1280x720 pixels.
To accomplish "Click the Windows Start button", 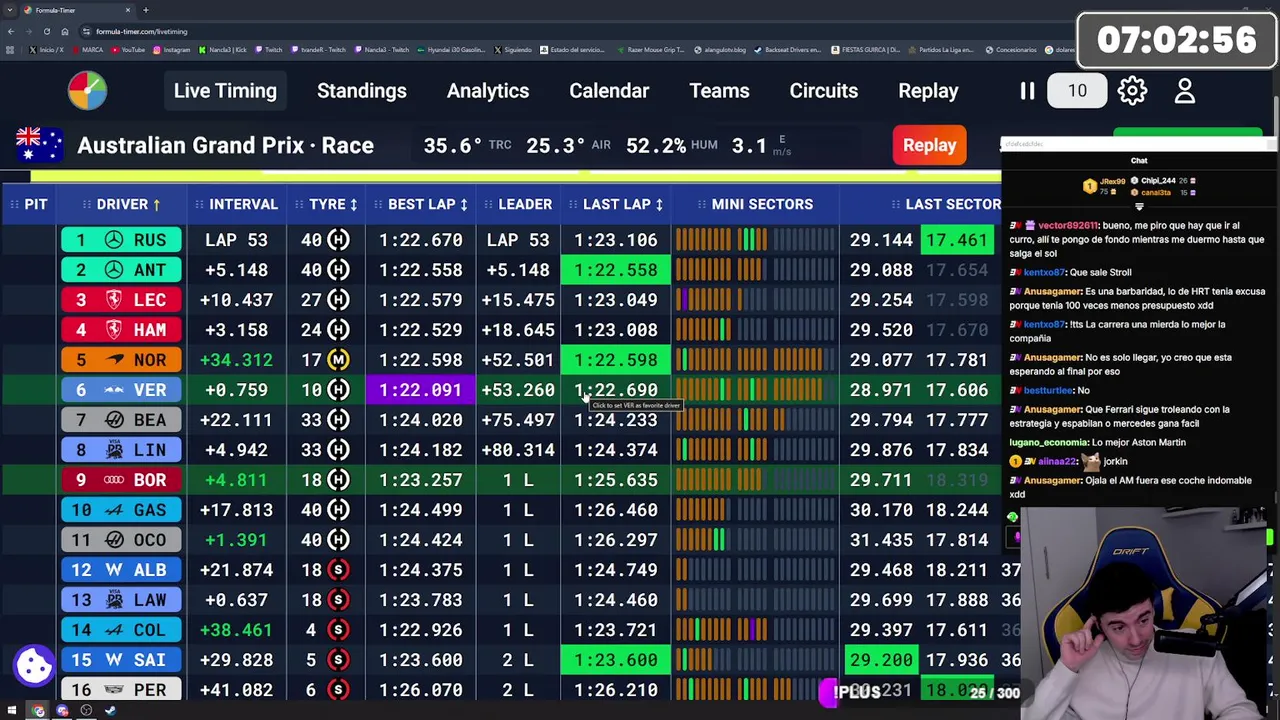I will click(12, 711).
